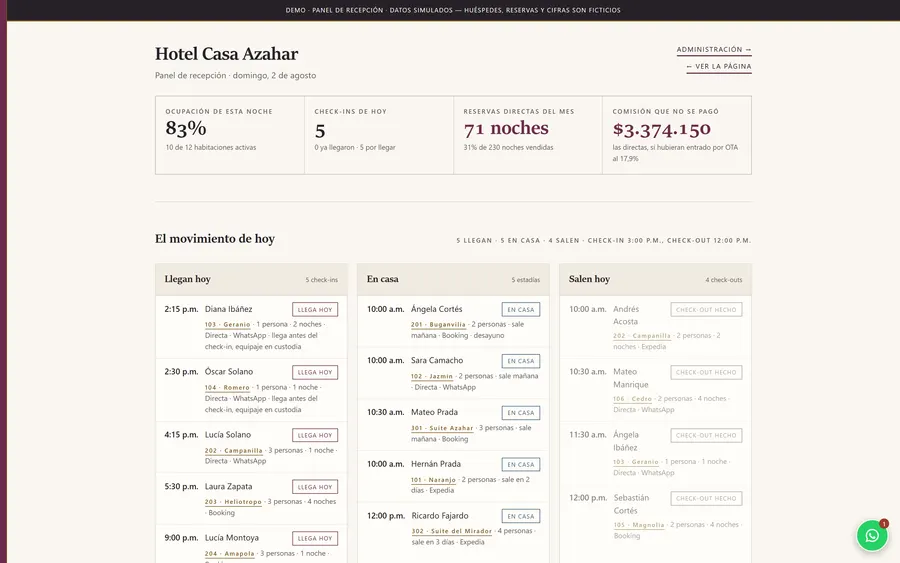Screen dimensions: 900x563
Task: Click guest name Sara Camacho
Action: [x=437, y=360]
